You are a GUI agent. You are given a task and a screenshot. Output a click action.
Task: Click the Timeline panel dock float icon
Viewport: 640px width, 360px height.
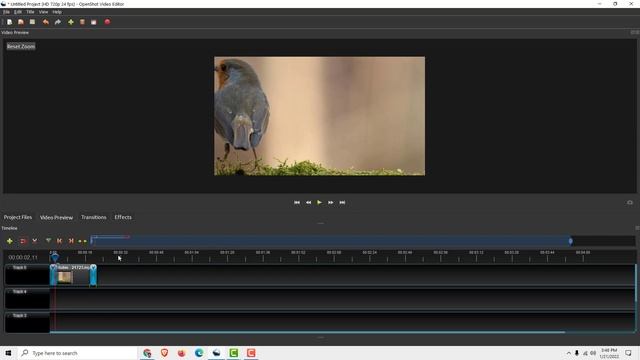pyautogui.click(x=637, y=228)
